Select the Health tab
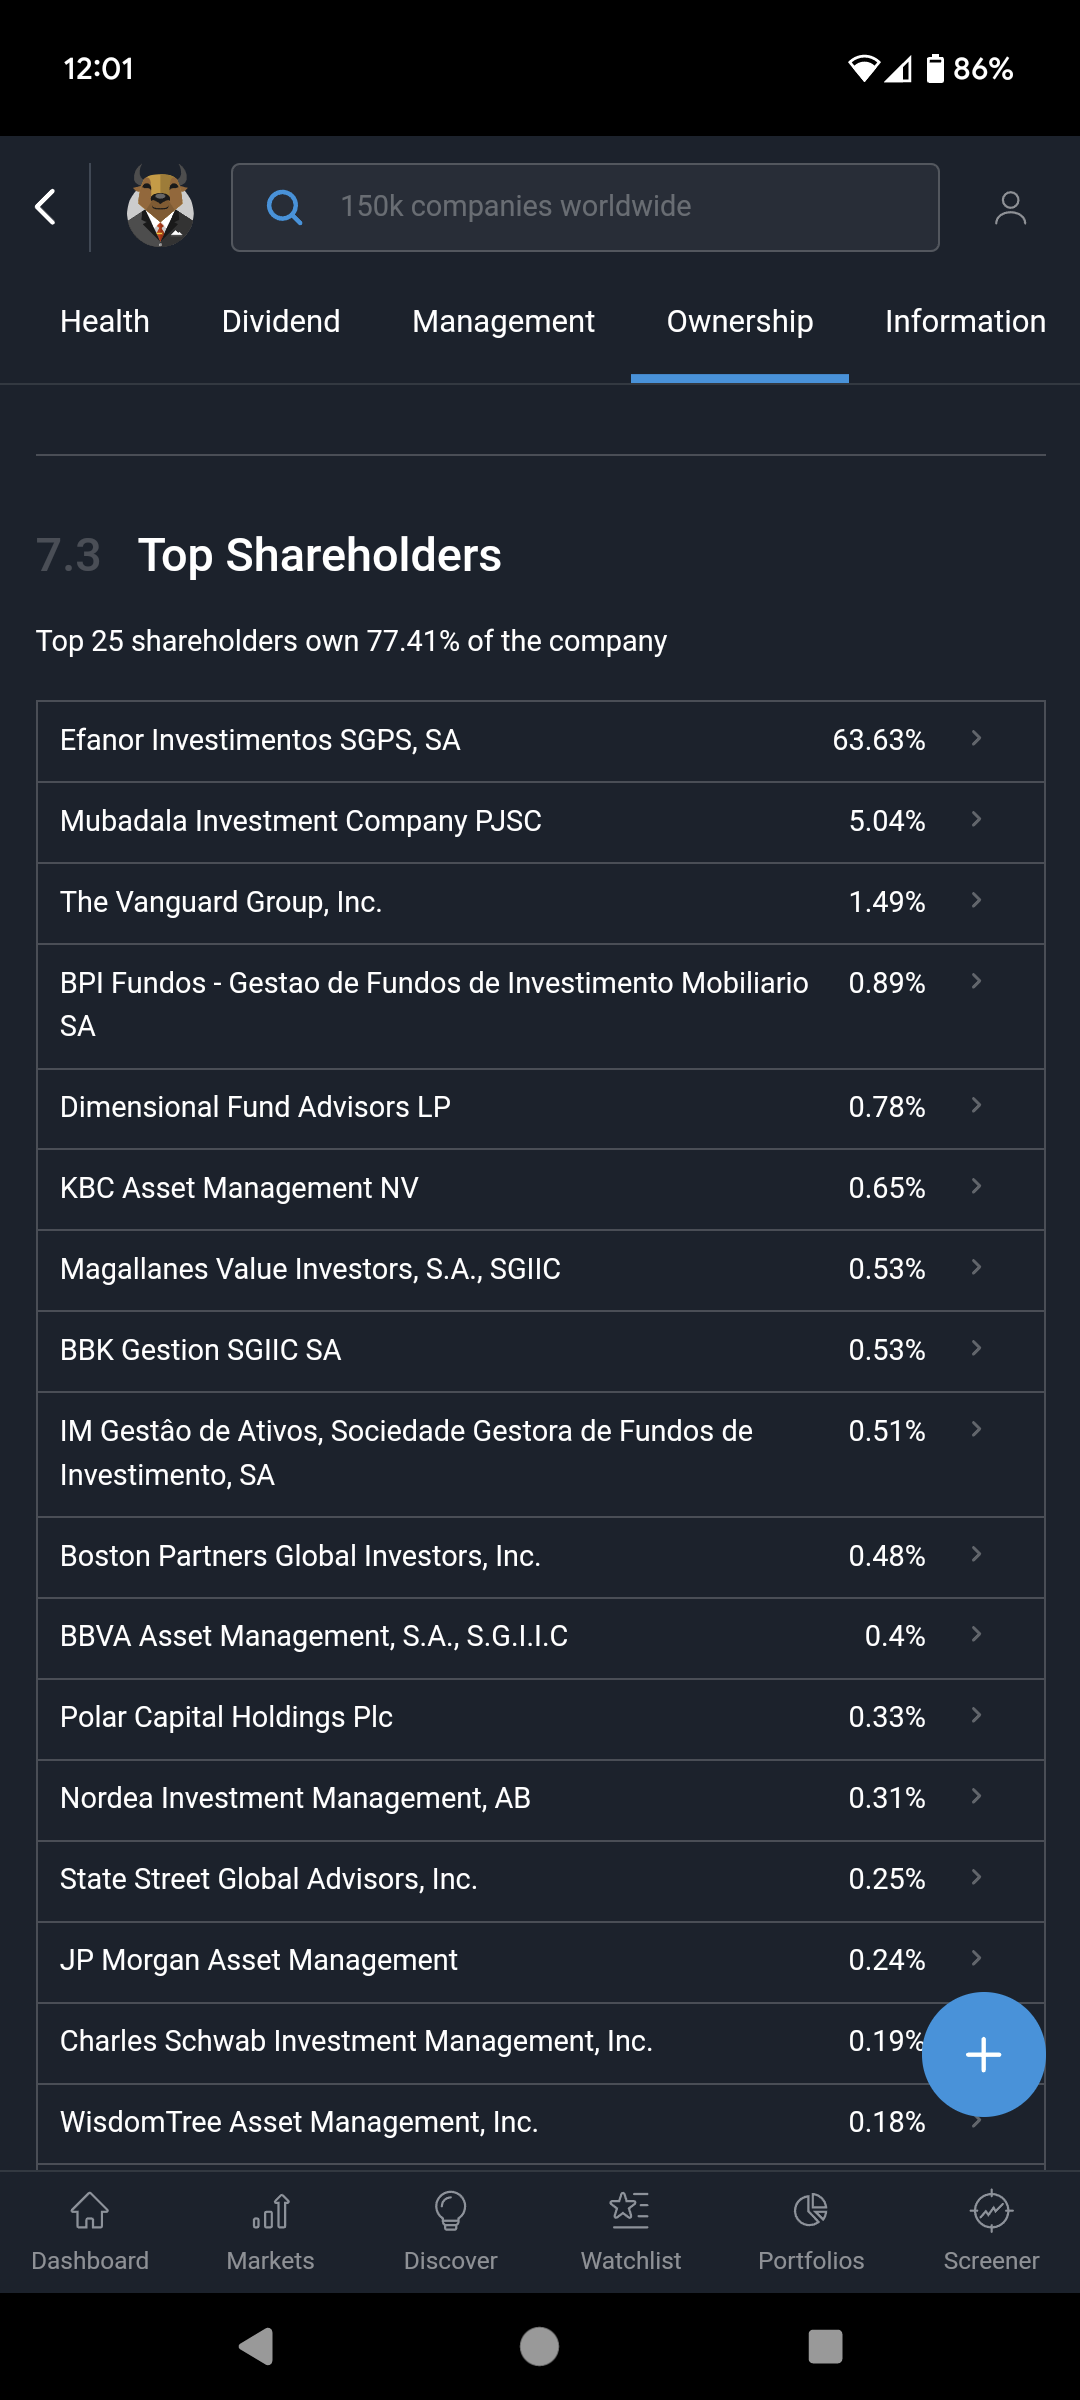The image size is (1080, 2400). 105,322
